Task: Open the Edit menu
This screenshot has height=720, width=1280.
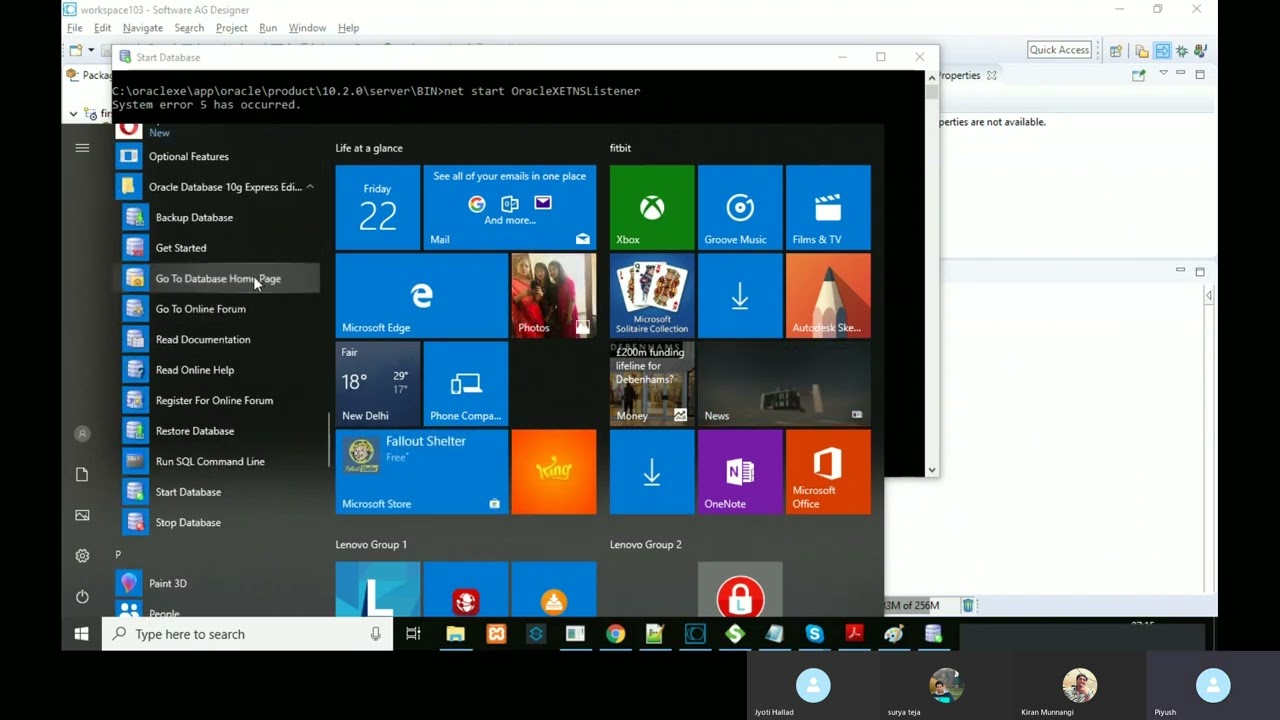Action: point(103,28)
